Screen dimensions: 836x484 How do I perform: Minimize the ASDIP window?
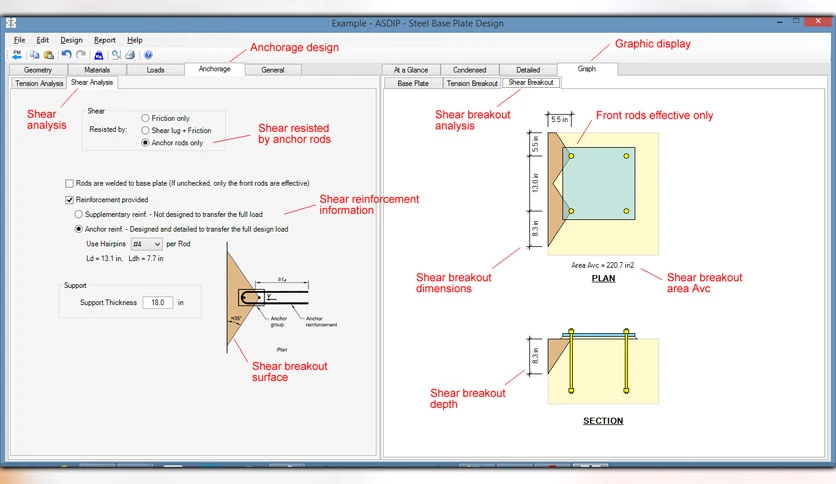(780, 22)
